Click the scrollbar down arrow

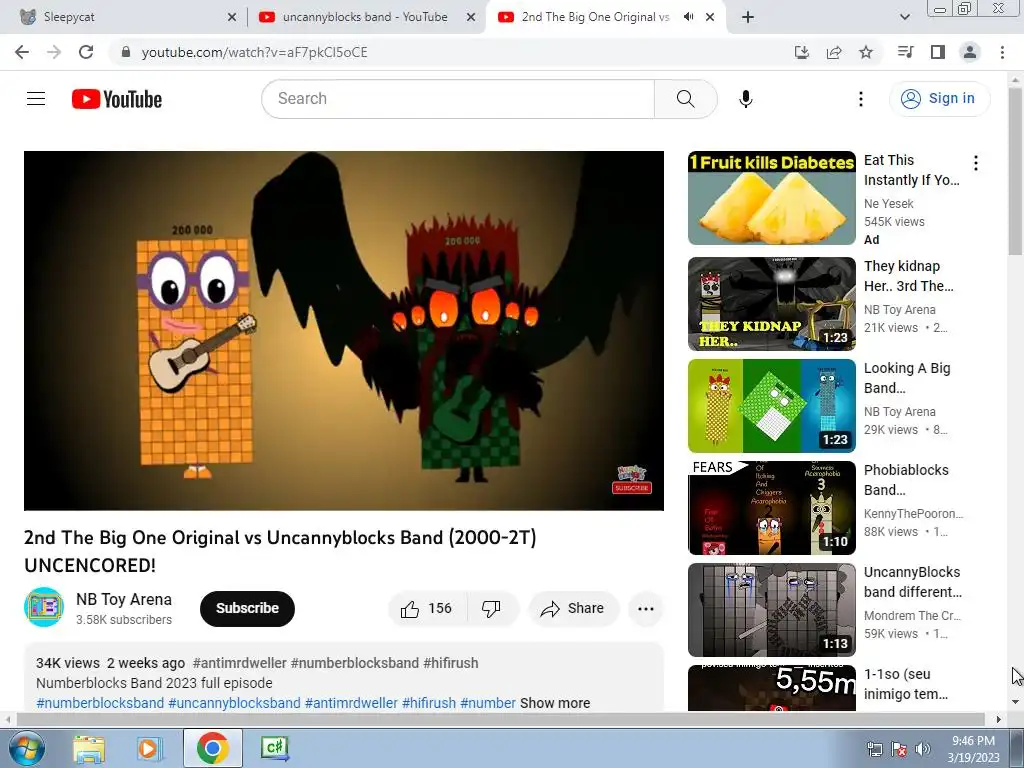coord(1015,702)
